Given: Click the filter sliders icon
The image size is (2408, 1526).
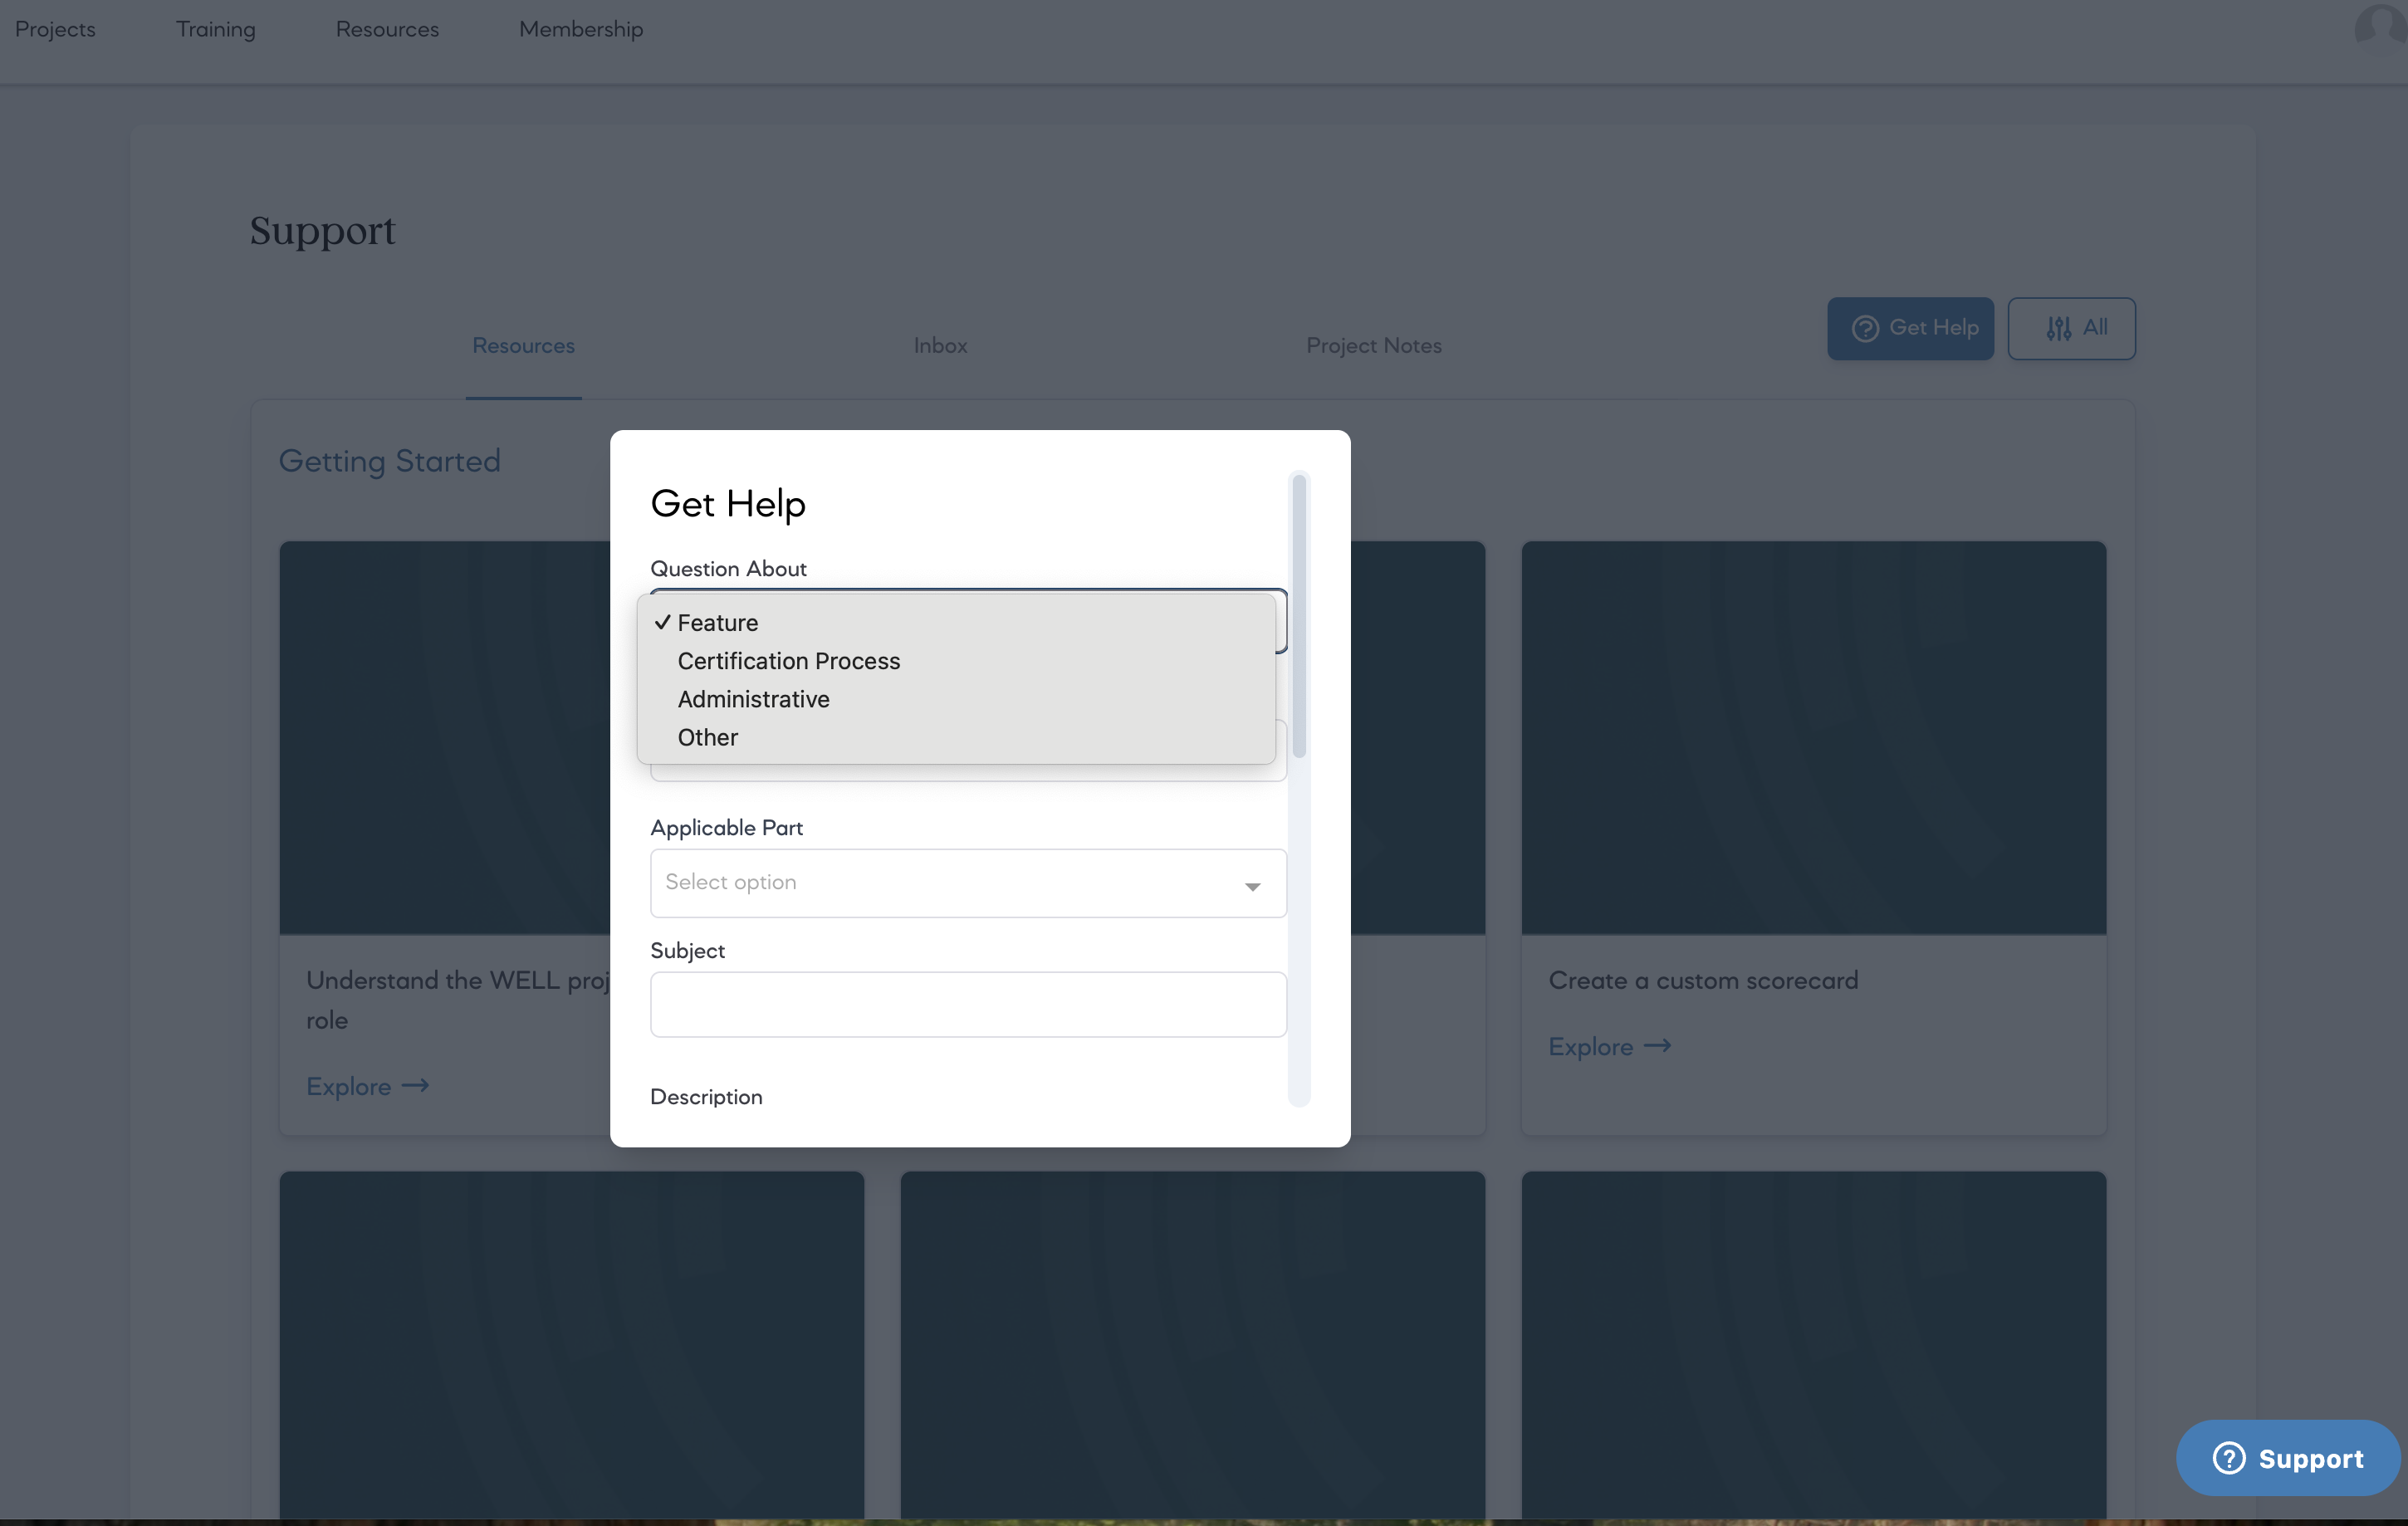Looking at the screenshot, I should click(2058, 328).
